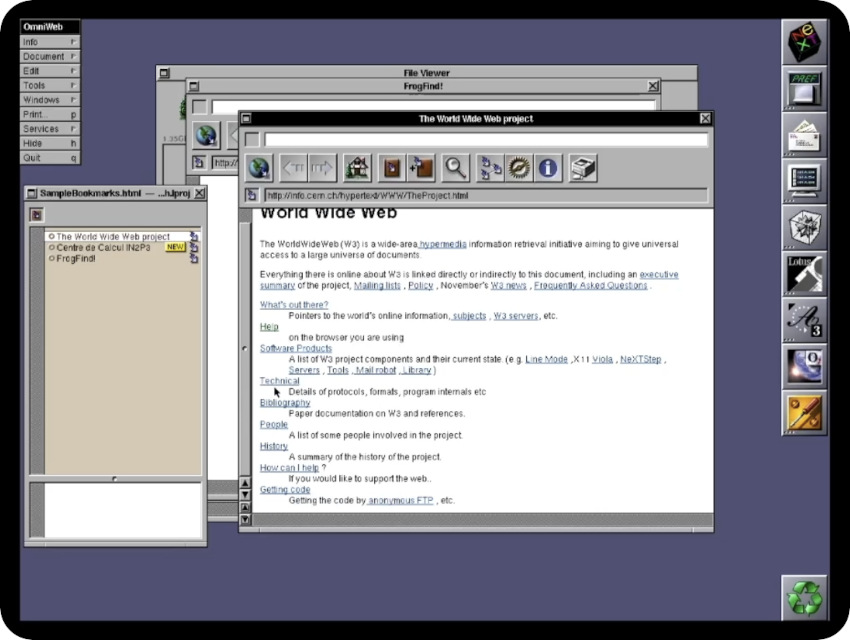Expand the Services submenu

coord(50,128)
